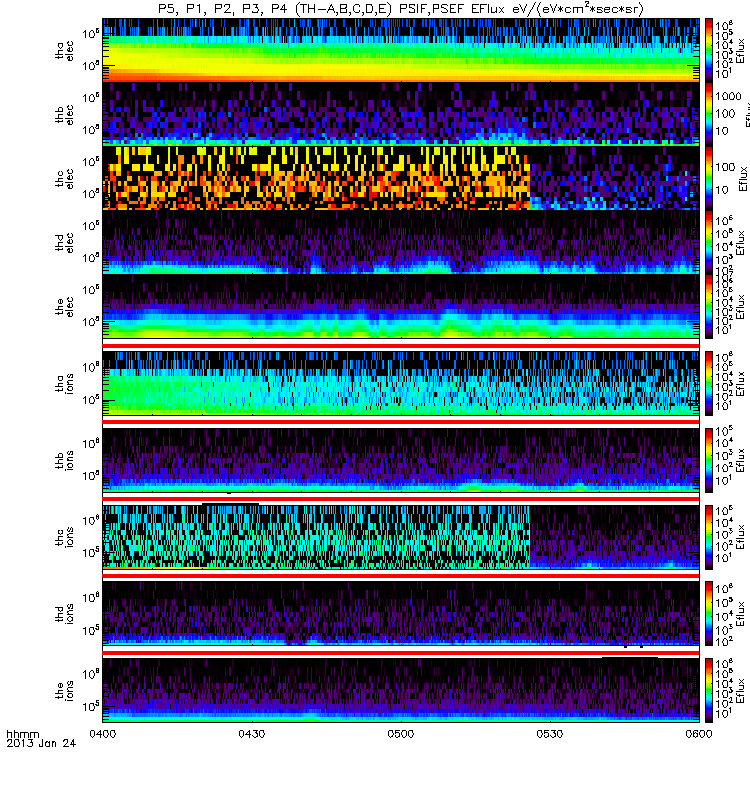Click inside the thd electron spectrogram panel

pyautogui.click(x=401, y=242)
